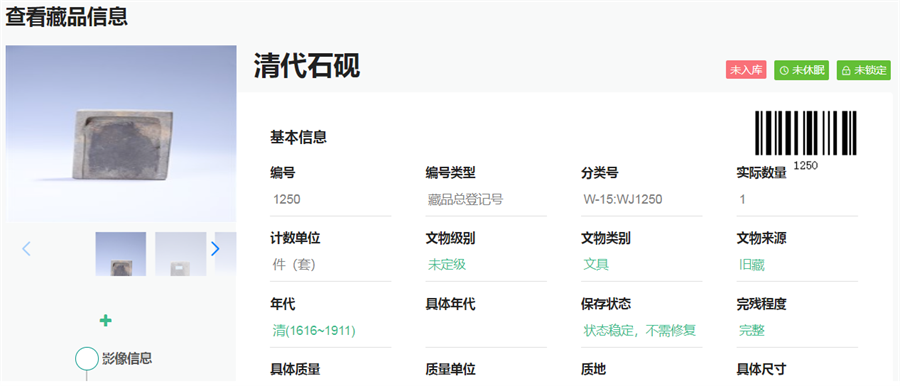Click the 查看藏品信息 page heading
Image resolution: width=900 pixels, height=386 pixels.
(67, 16)
